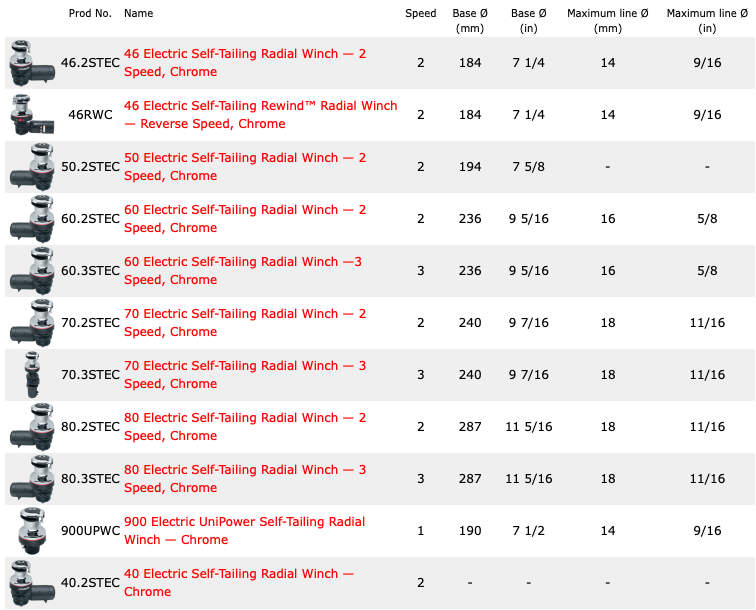Open the 40 Electric Self-Tailing Radial Winch link
The width and height of the screenshot is (756, 610).
coord(238,582)
